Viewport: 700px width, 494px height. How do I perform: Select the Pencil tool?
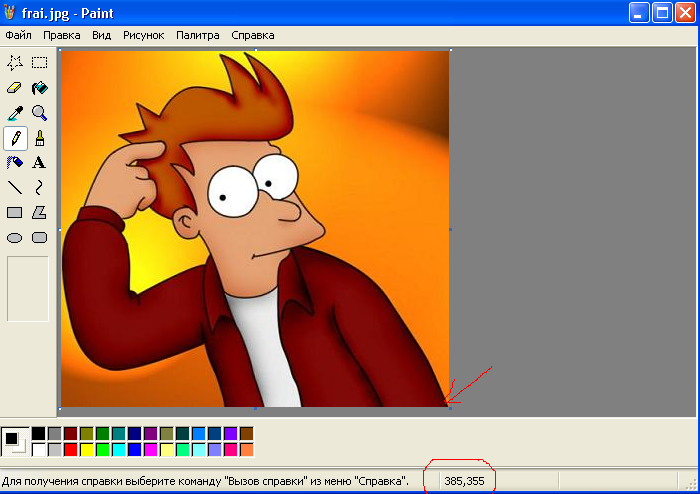(15, 138)
